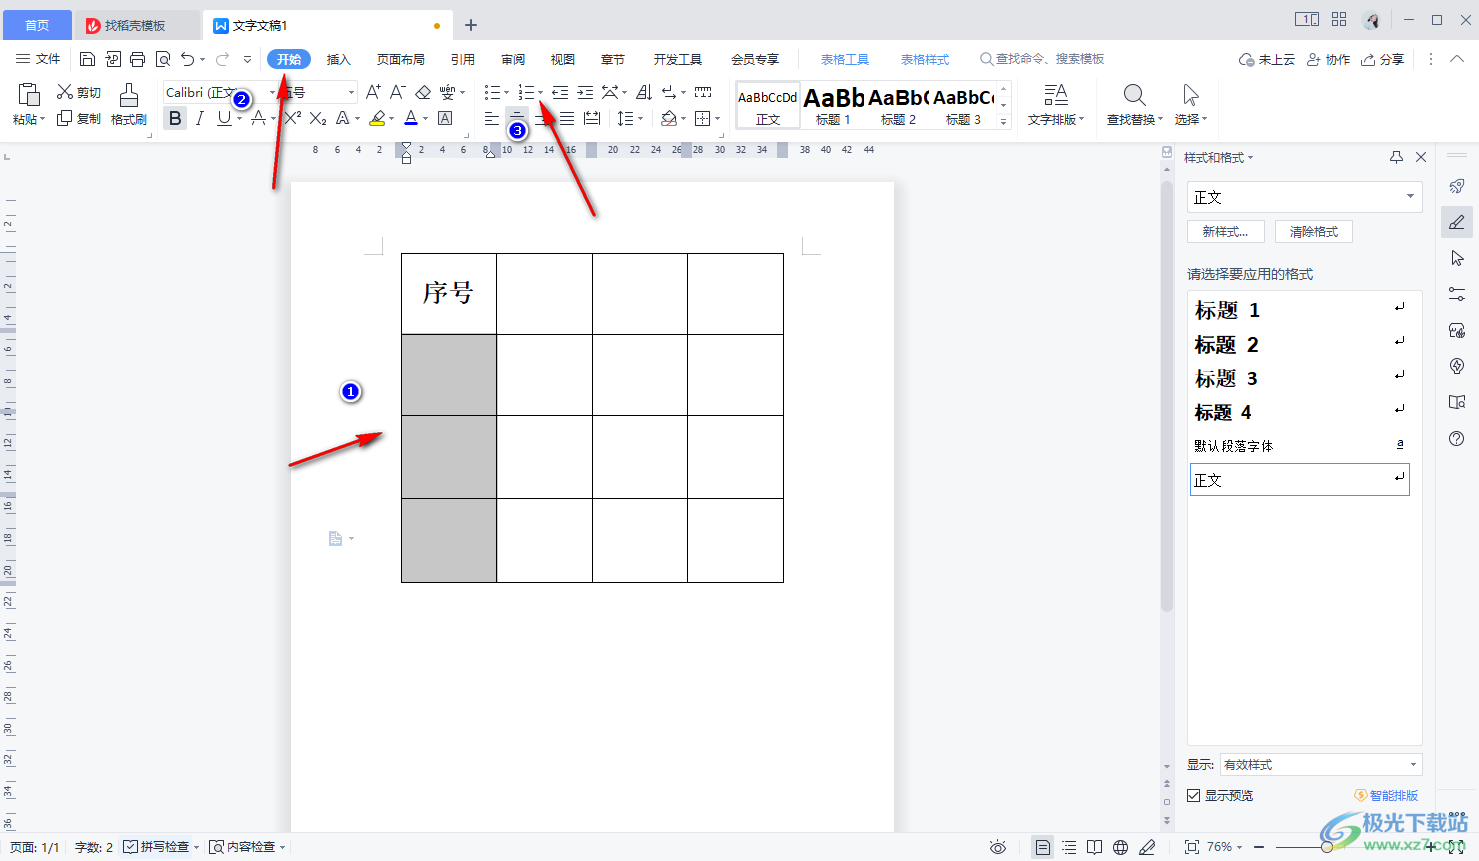Screen dimensions: 1479x861
Task: Expand the bullet list dropdown
Action: pos(506,93)
